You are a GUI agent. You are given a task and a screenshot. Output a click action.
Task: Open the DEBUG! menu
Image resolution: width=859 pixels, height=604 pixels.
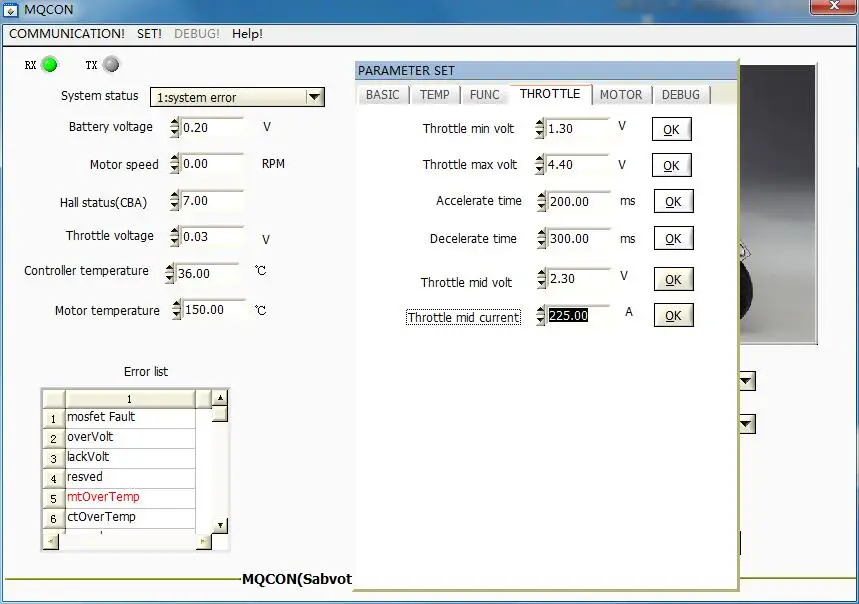197,33
